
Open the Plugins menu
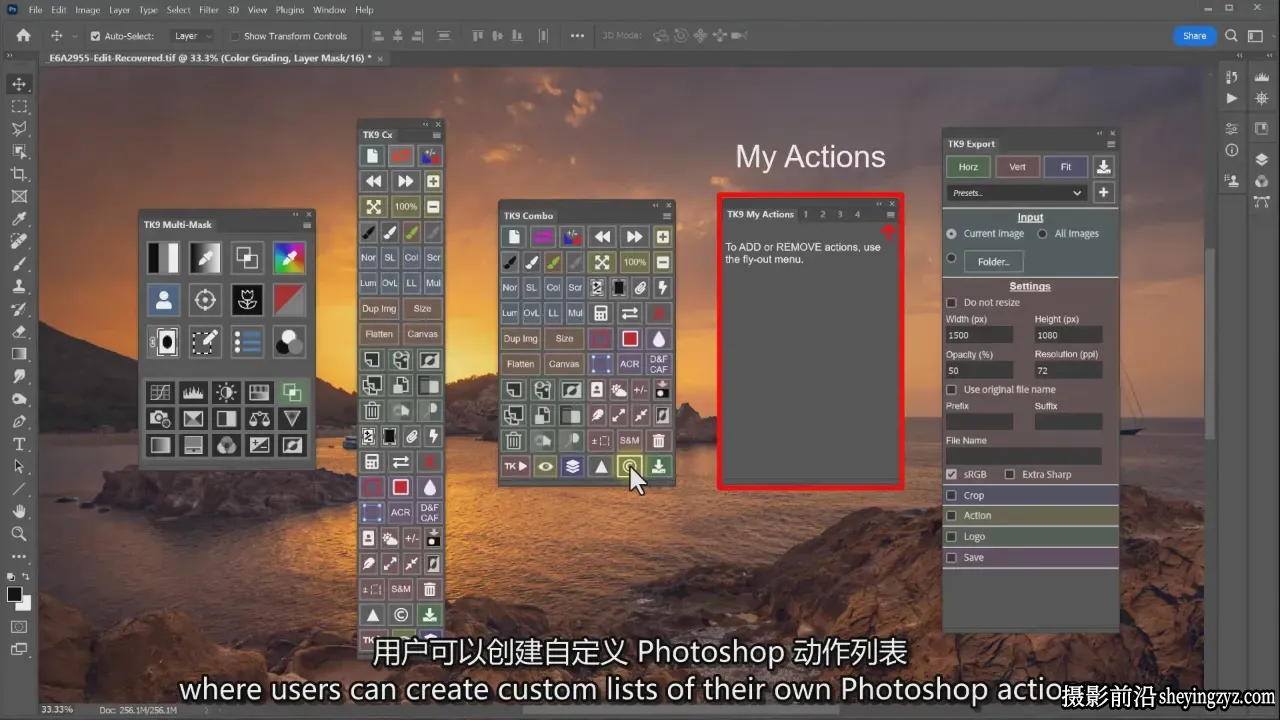pos(290,10)
